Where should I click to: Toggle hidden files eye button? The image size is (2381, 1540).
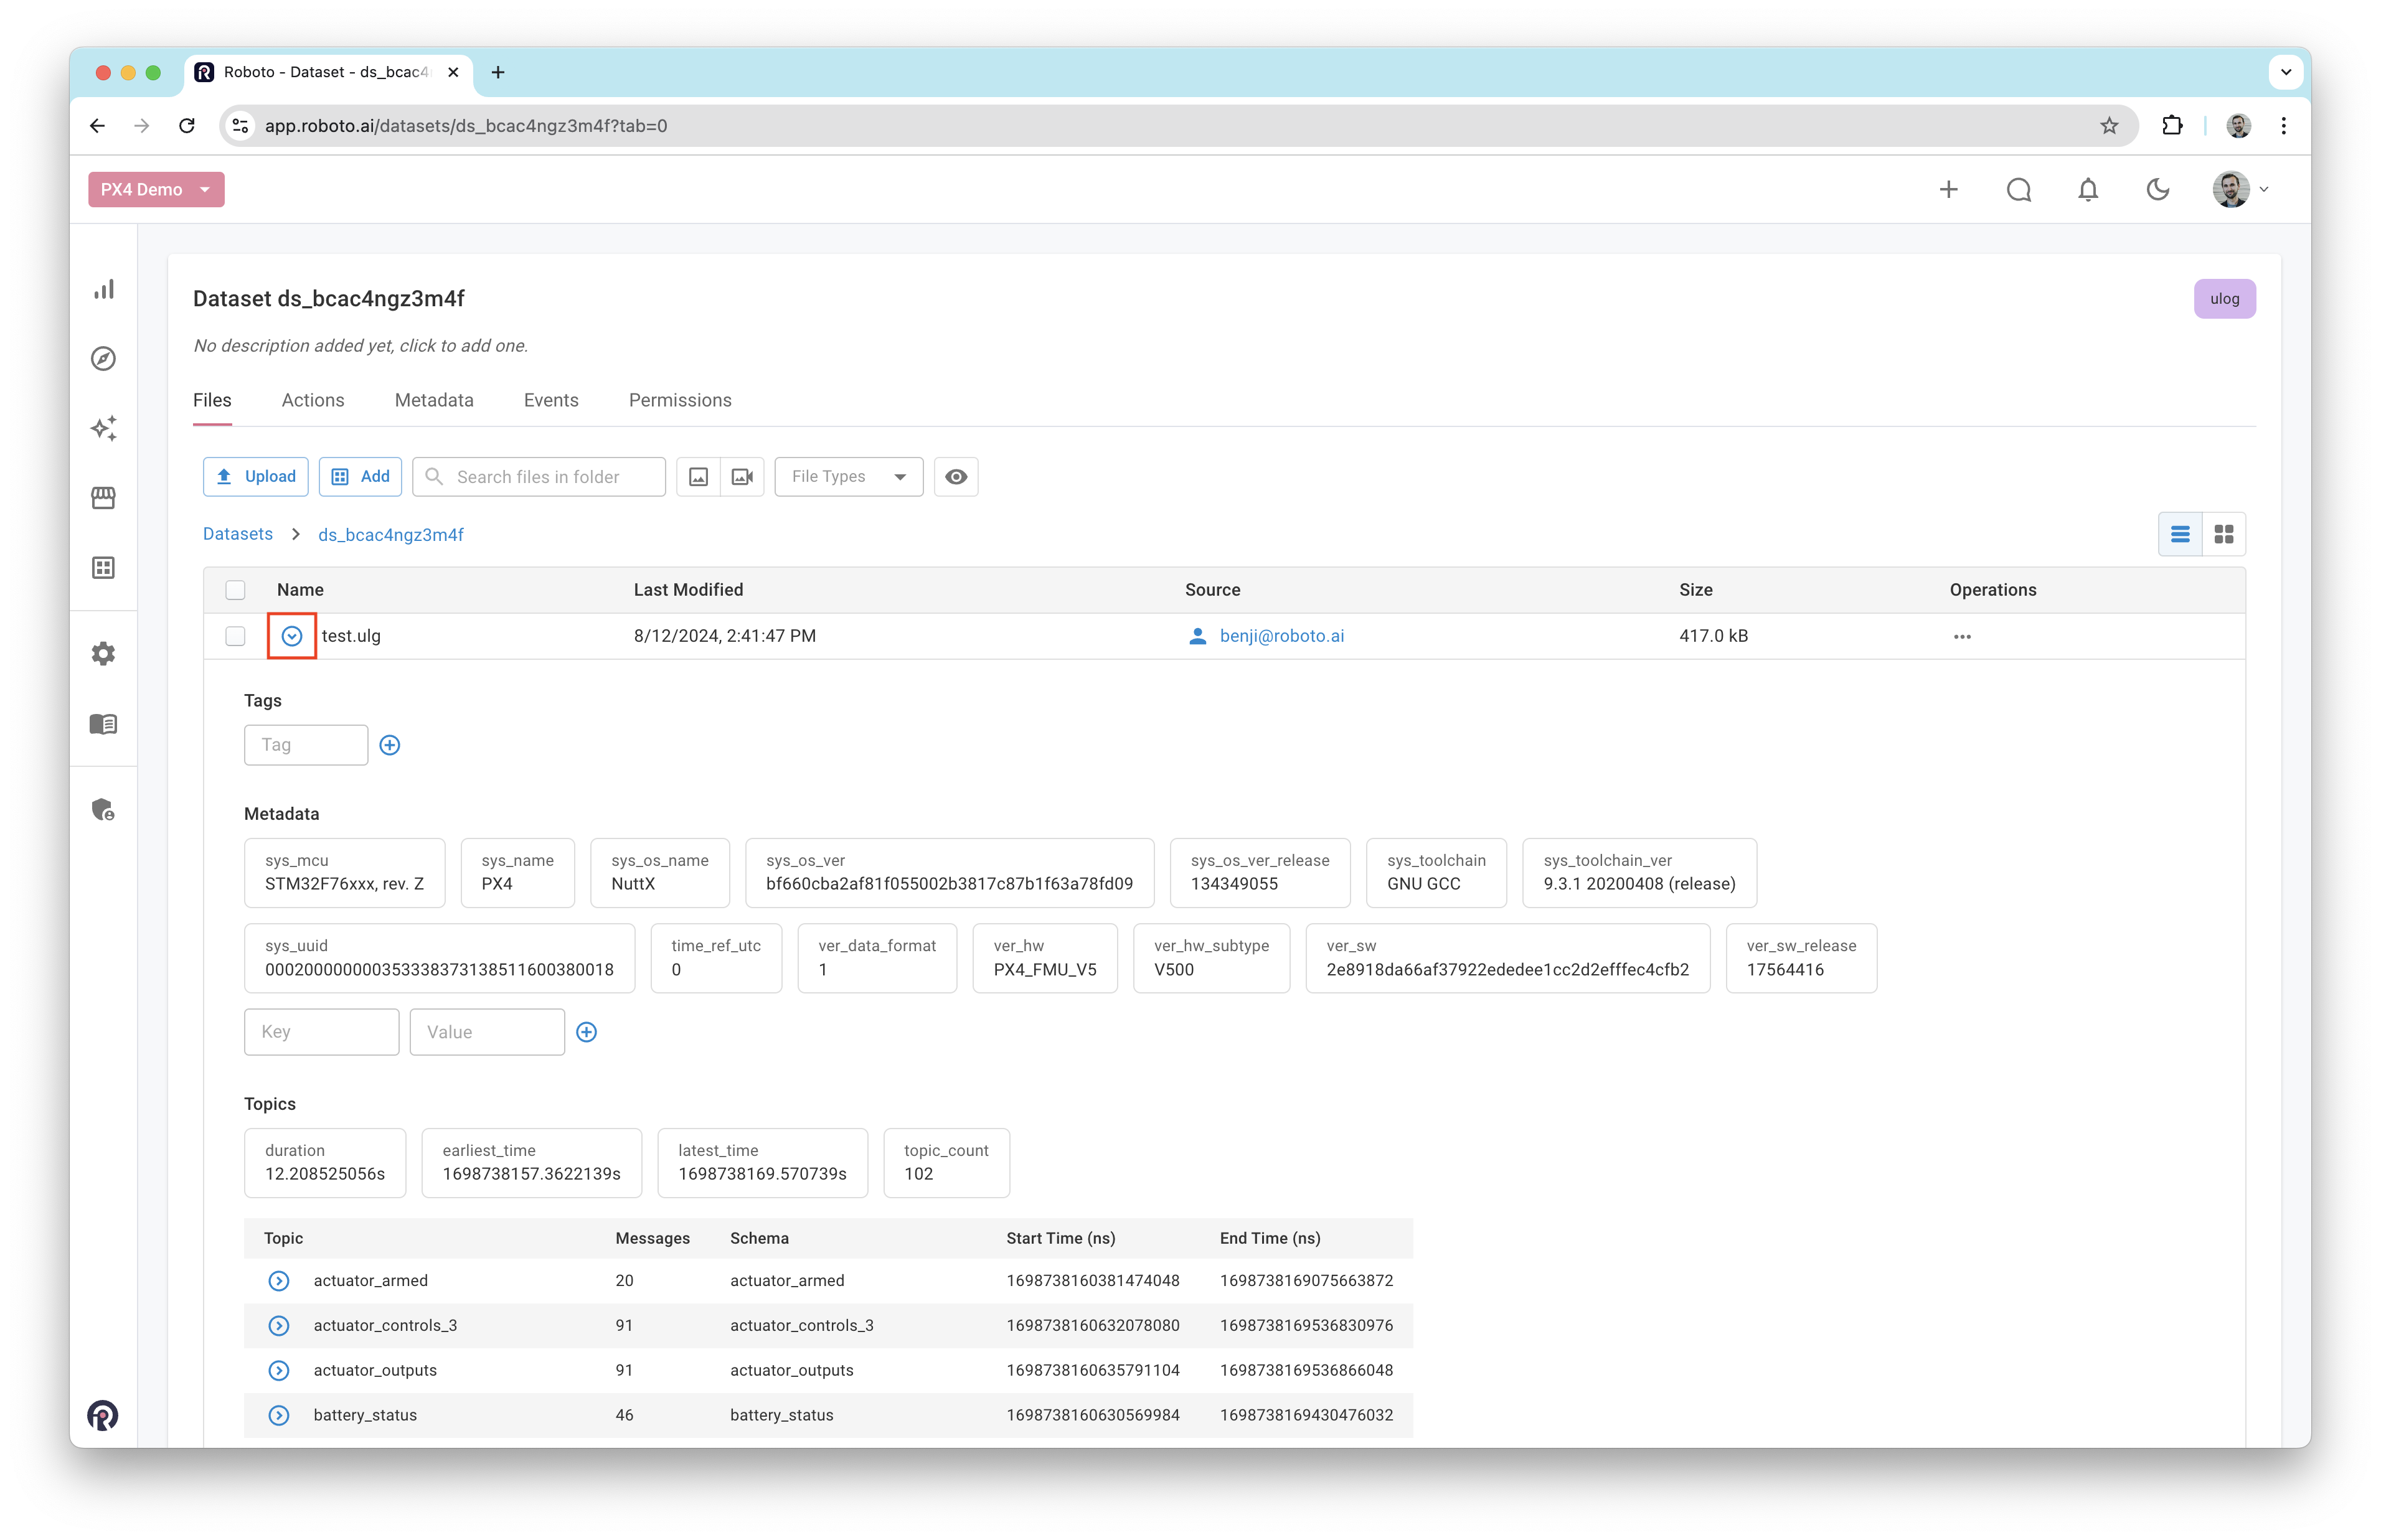pyautogui.click(x=956, y=477)
